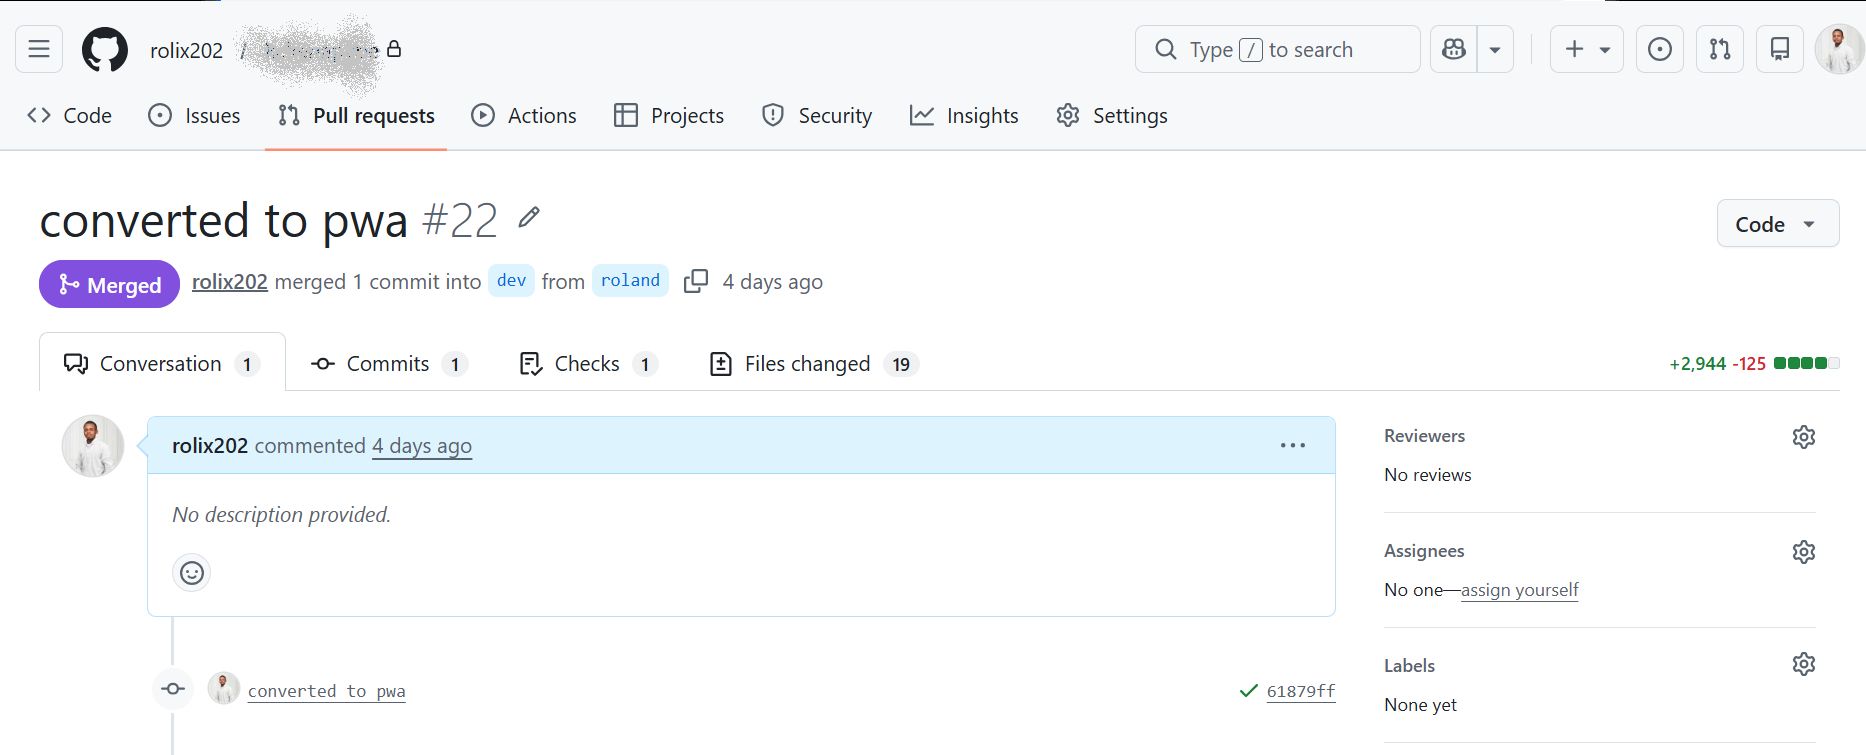Click the rolix202 author link beside Merged
This screenshot has height=755, width=1866.
click(x=230, y=282)
